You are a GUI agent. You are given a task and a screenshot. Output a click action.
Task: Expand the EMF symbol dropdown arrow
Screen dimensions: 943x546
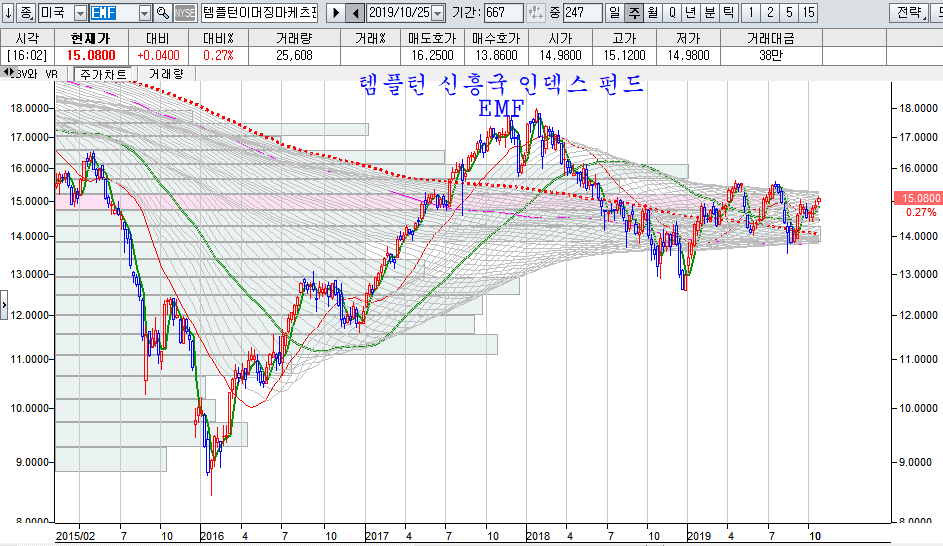coord(145,13)
